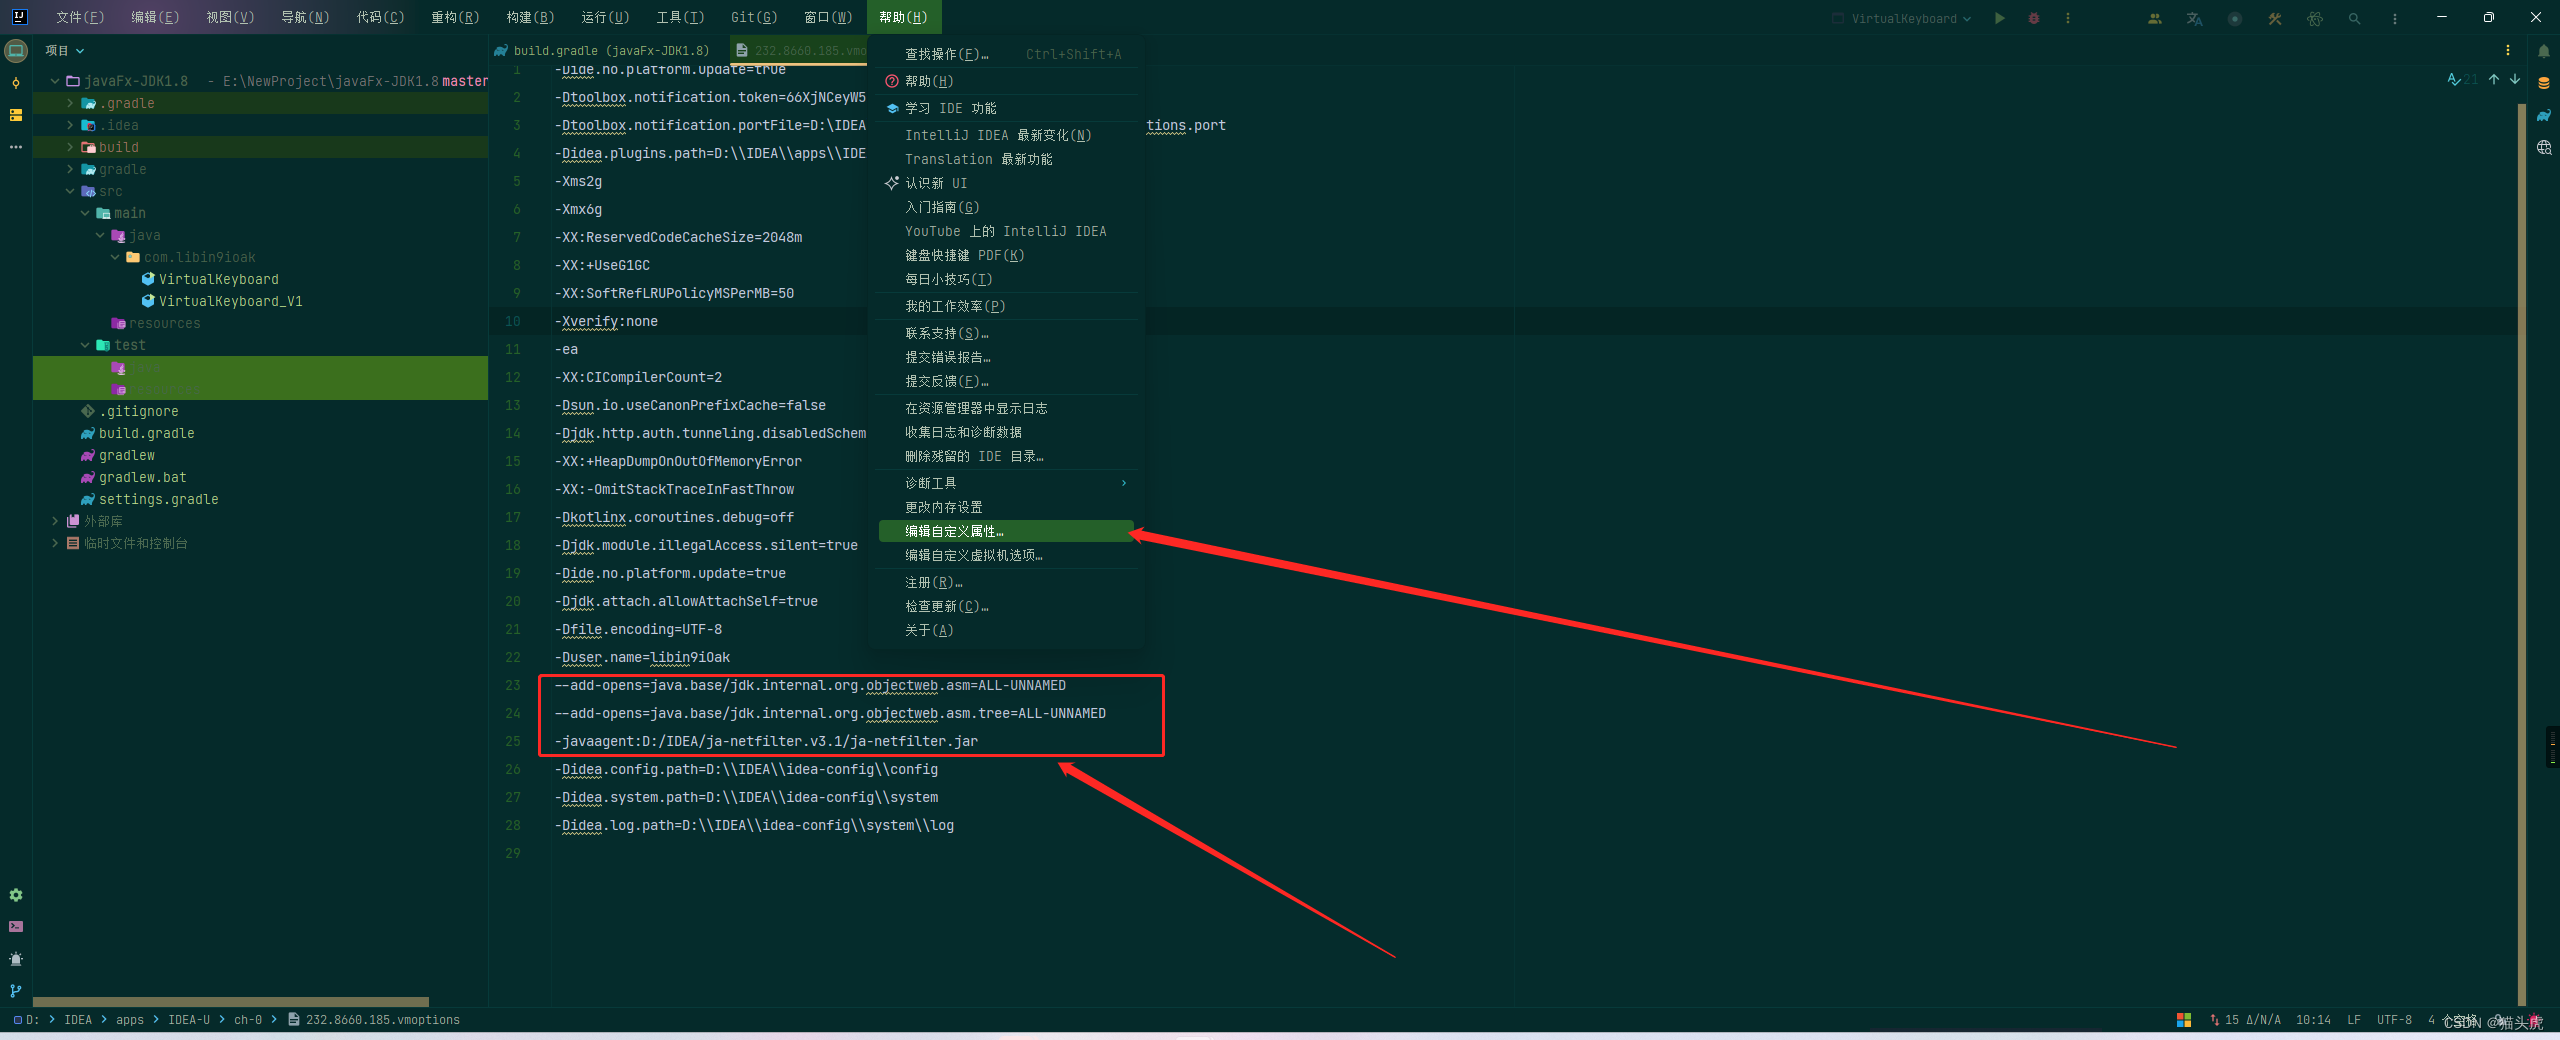Open the VirtualKeyboard run configuration dropdown
Image resolution: width=2560 pixels, height=1040 pixels.
pyautogui.click(x=1902, y=18)
